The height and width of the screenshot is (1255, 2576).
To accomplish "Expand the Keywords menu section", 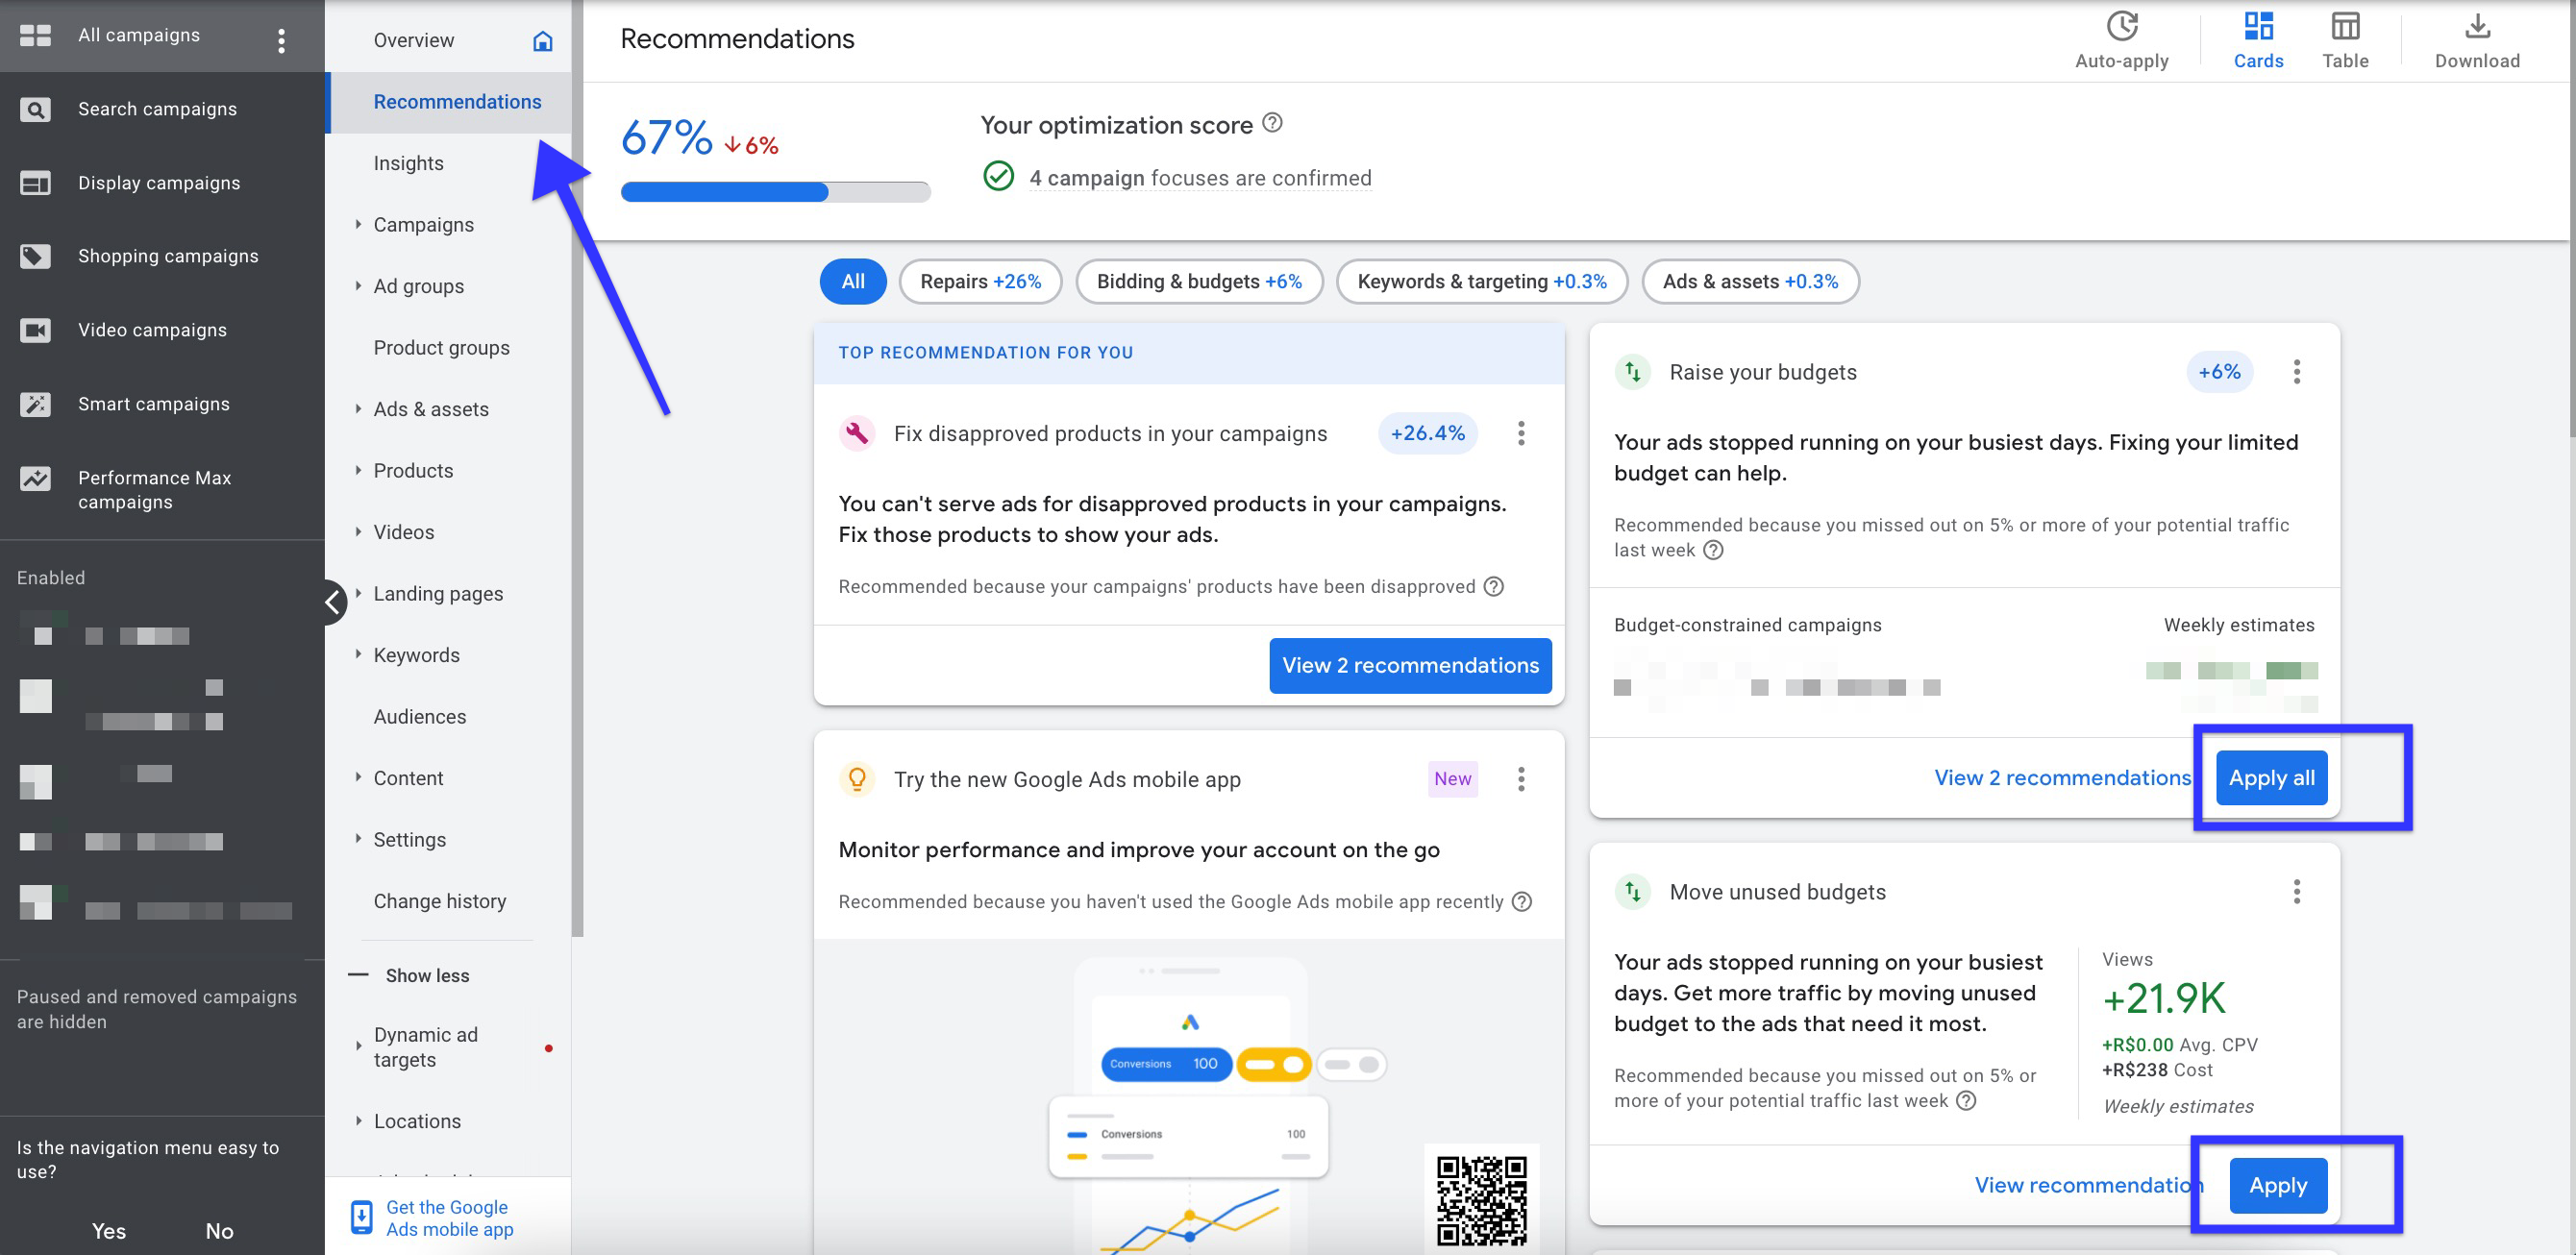I will [358, 655].
